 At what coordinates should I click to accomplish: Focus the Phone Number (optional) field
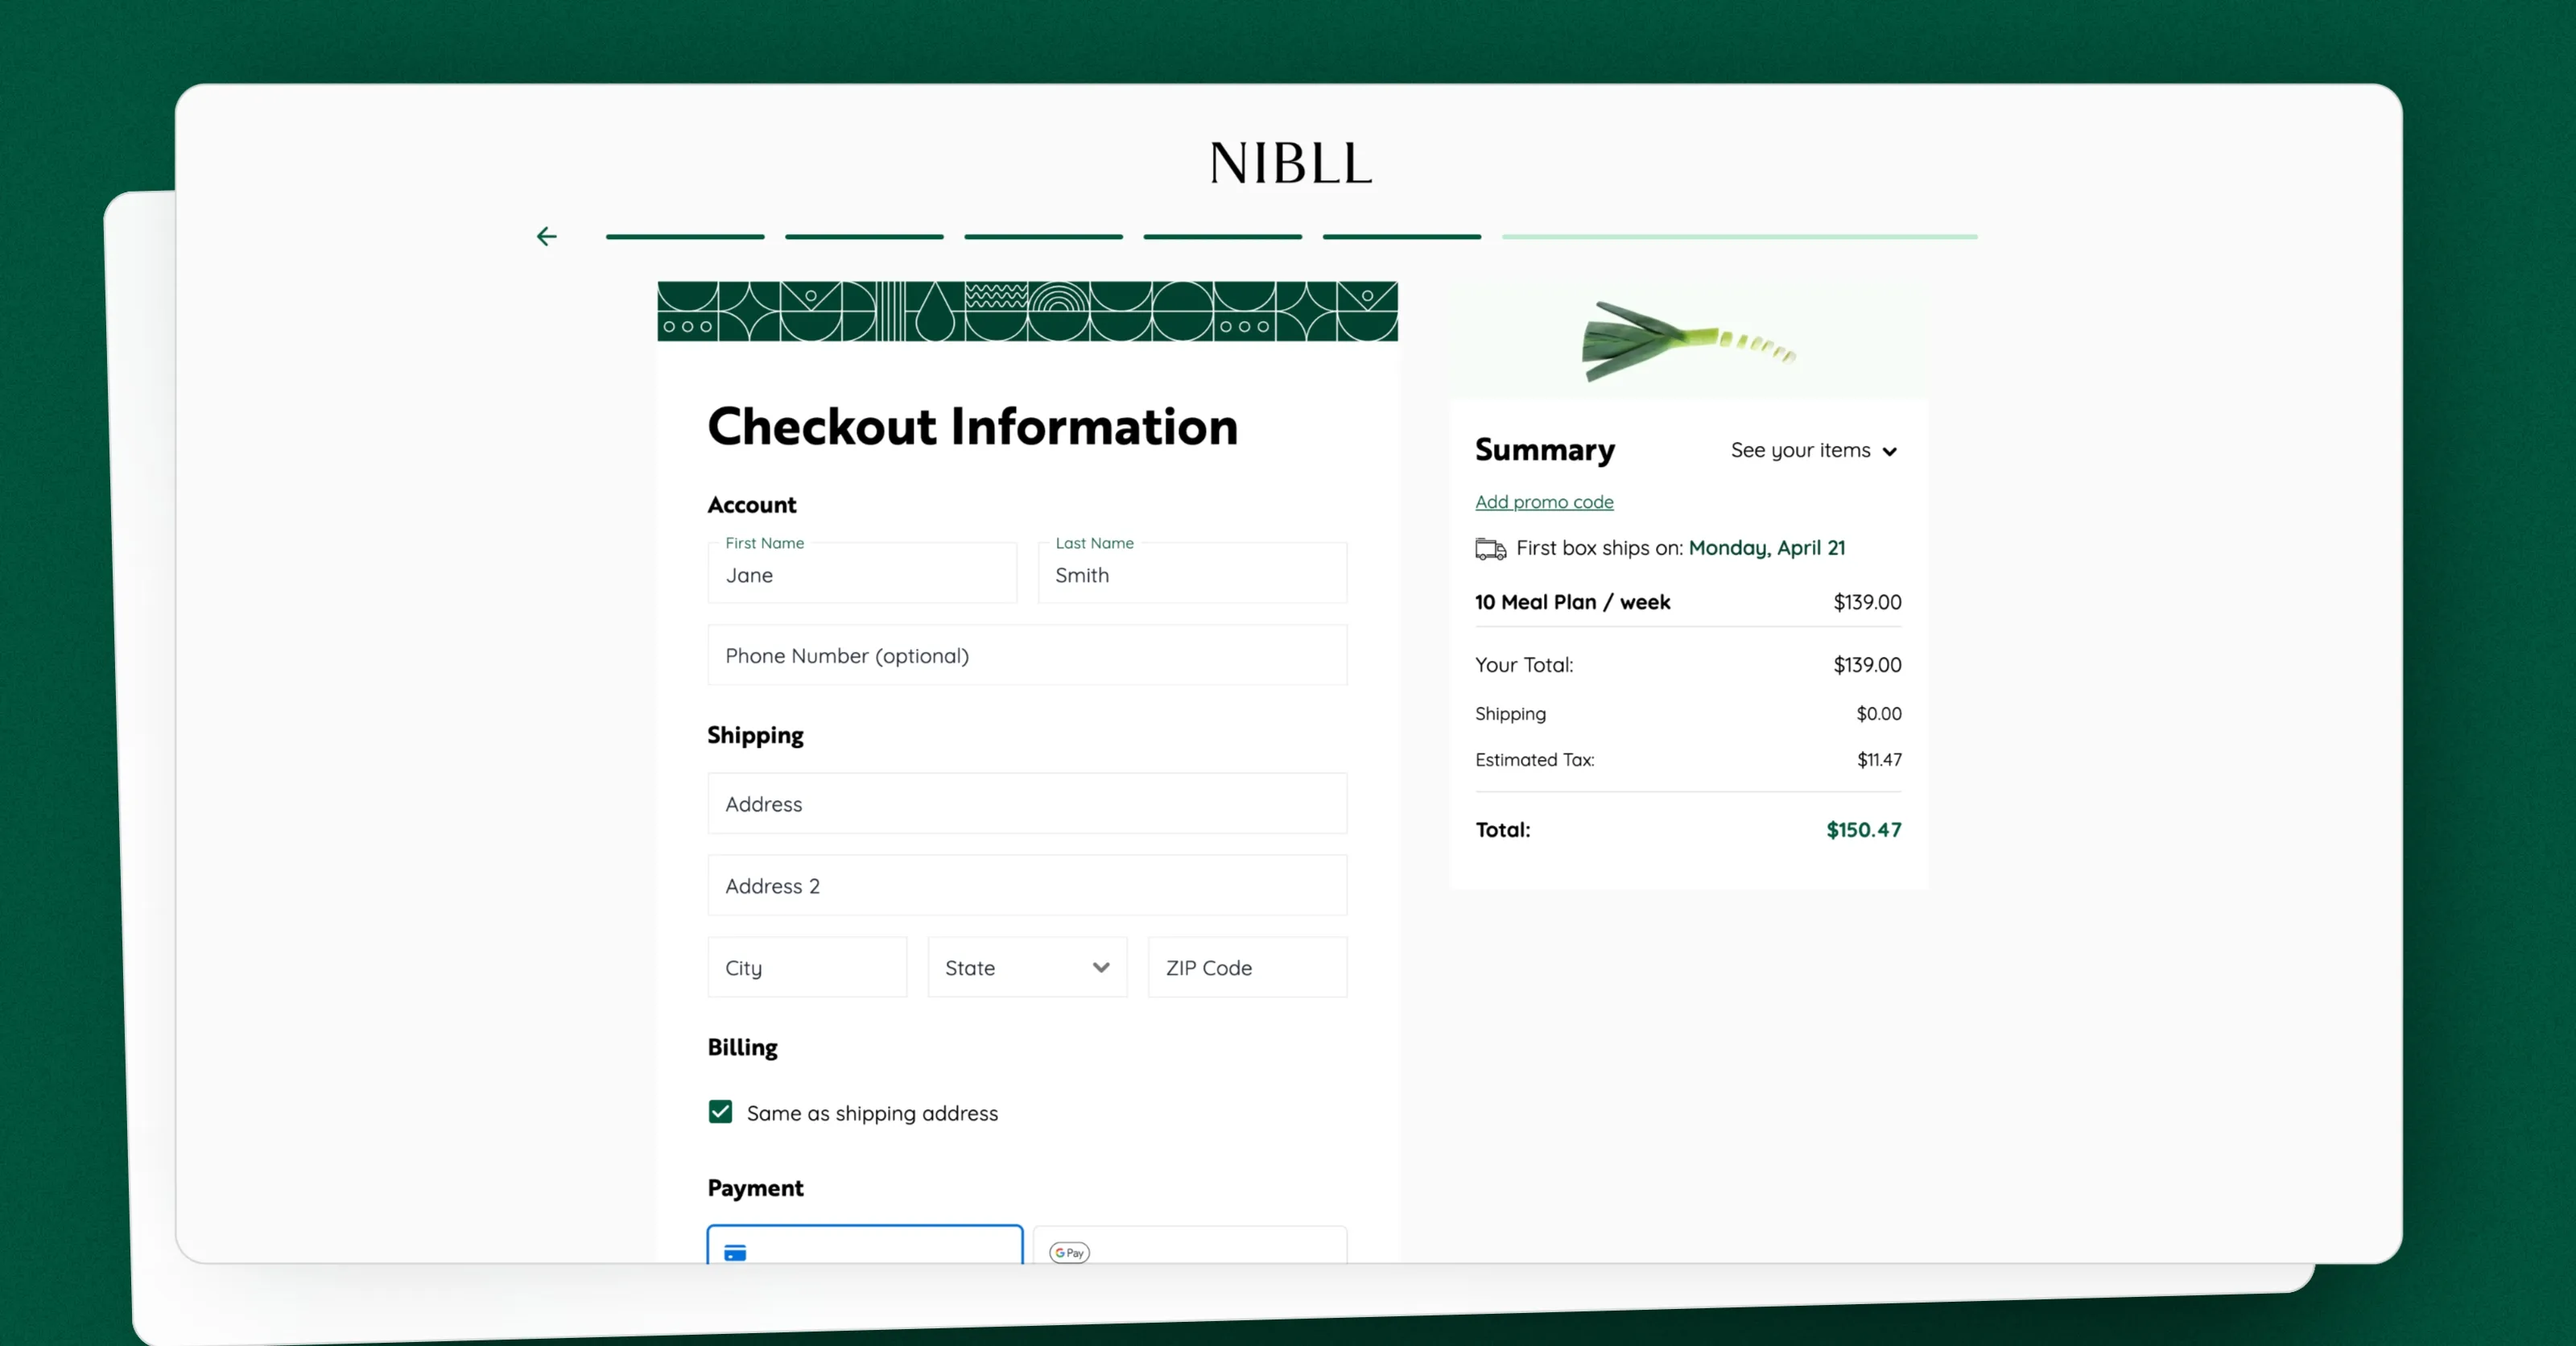click(x=1027, y=655)
